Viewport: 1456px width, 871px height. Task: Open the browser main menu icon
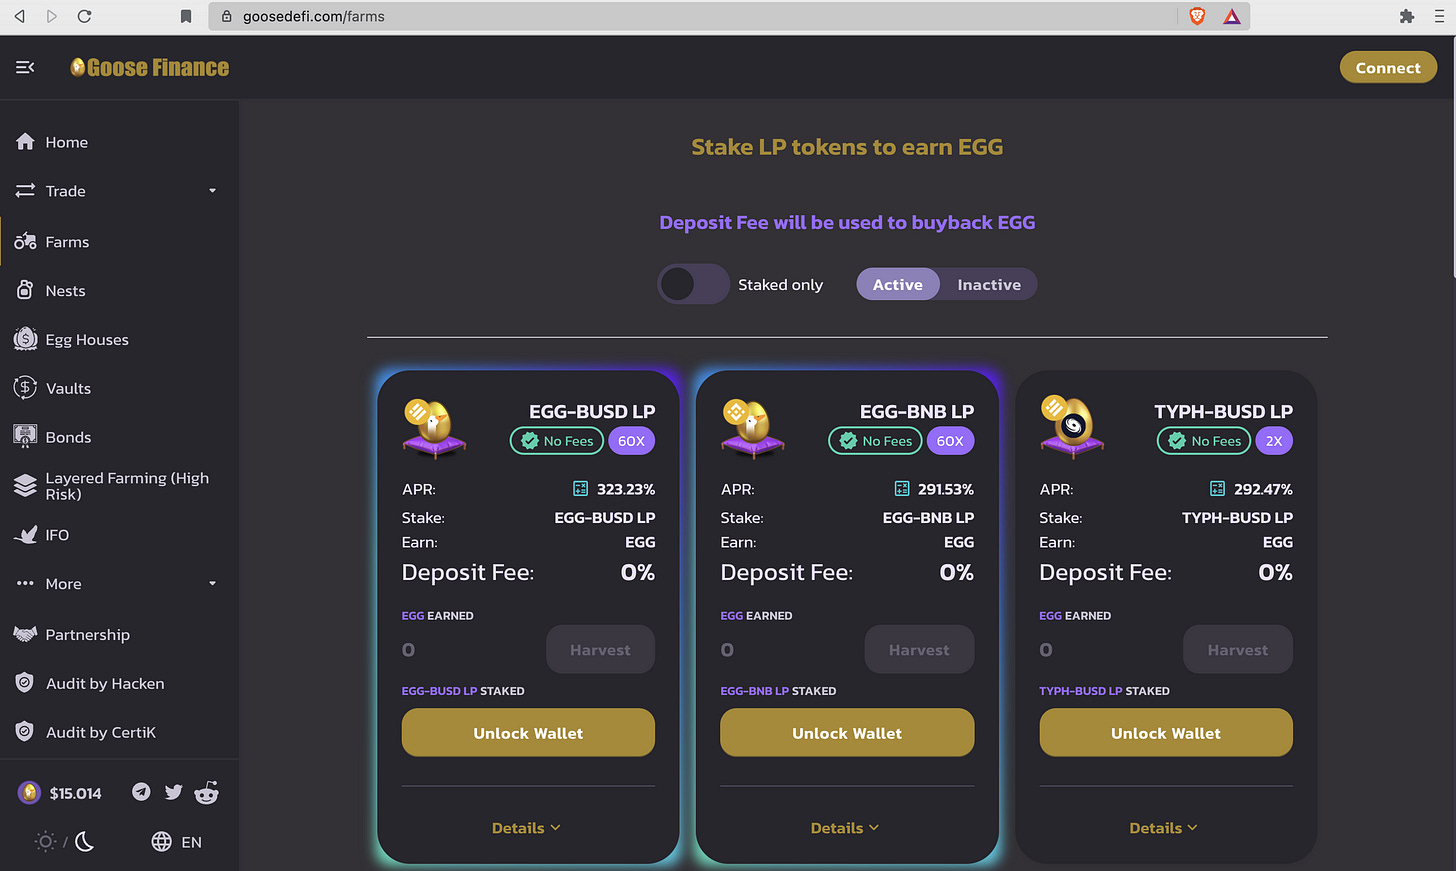[x=1439, y=16]
